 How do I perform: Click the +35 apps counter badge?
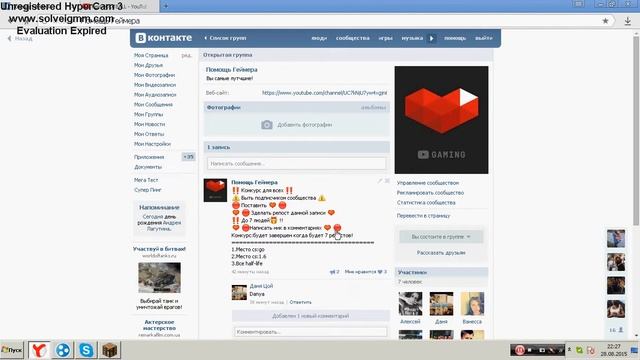pyautogui.click(x=189, y=157)
